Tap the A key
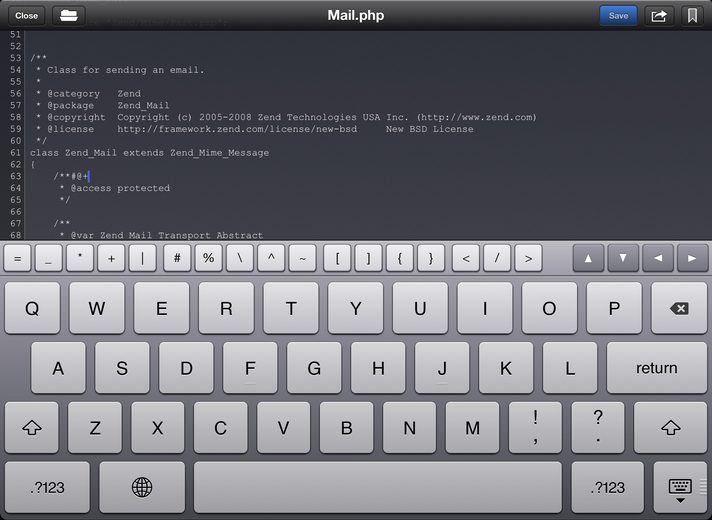712x520 pixels. (58, 367)
